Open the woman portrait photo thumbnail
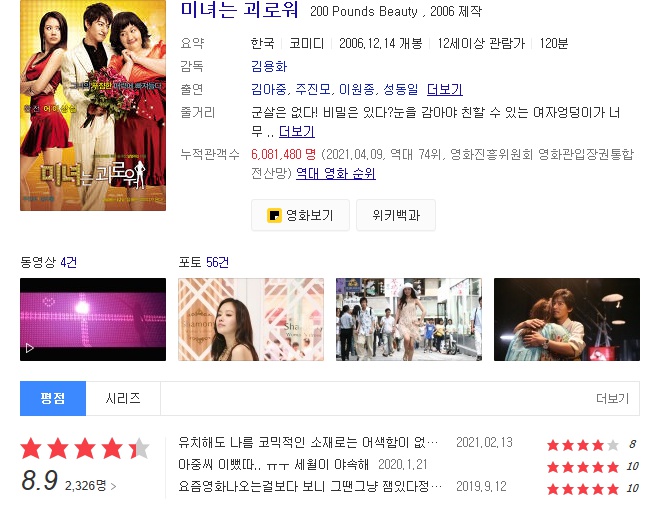The height and width of the screenshot is (508, 660). tap(251, 319)
